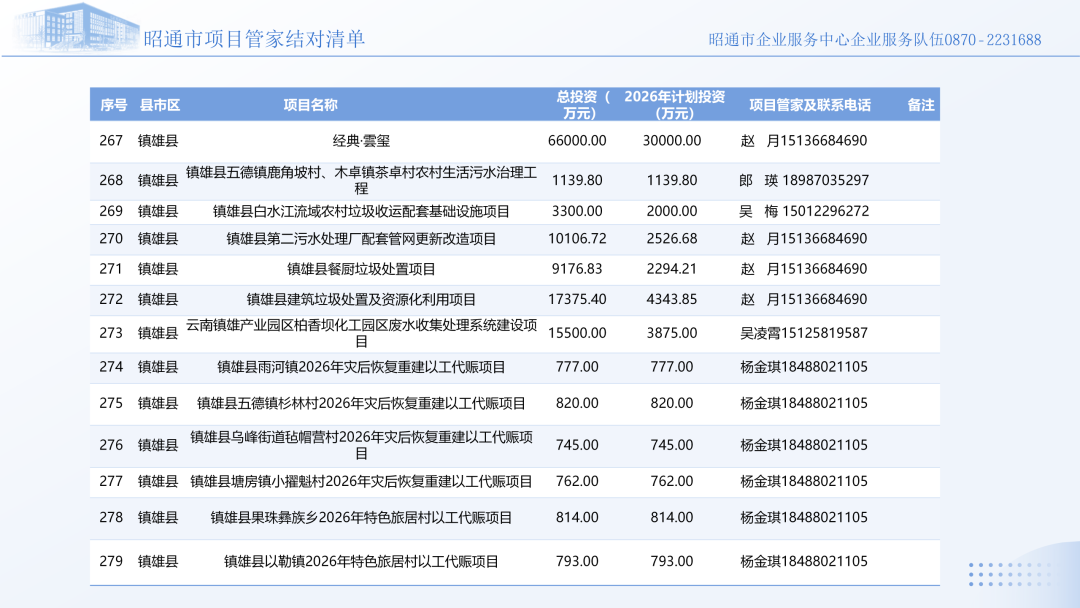
Task: Click project 镇雄县餐厨垃圾处置项目
Action: (362, 269)
